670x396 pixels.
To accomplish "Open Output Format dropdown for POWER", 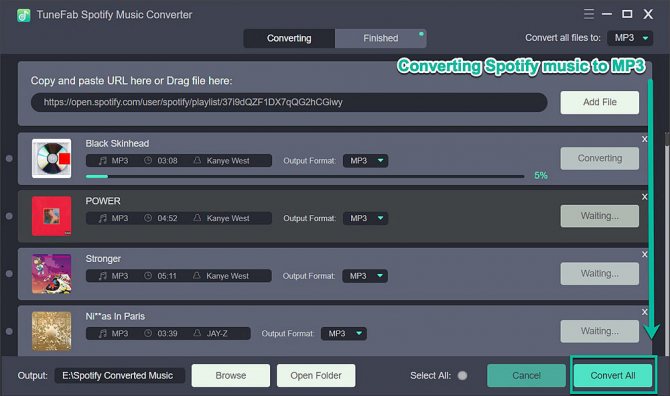I will pyautogui.click(x=365, y=218).
